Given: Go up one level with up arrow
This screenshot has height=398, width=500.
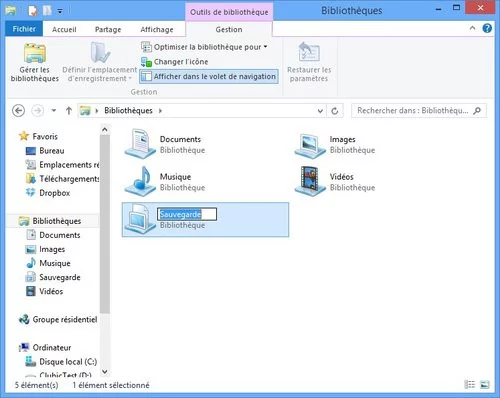Looking at the screenshot, I should click(69, 110).
